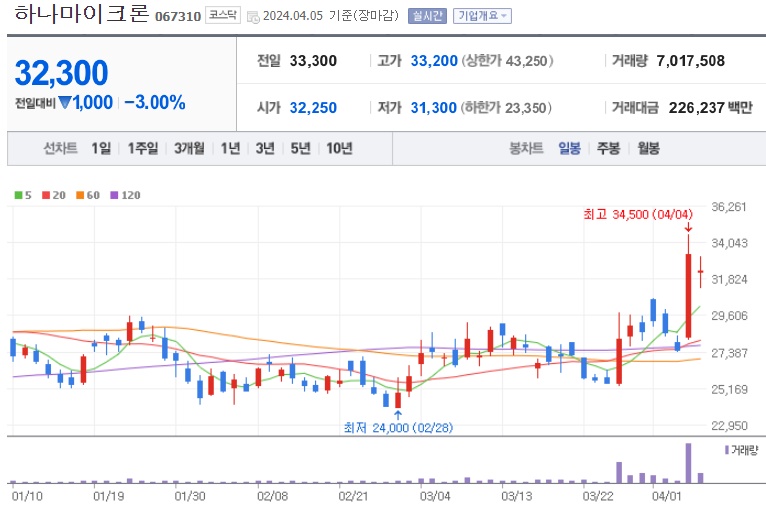Click the 실시간 real-time button
The image size is (766, 509).
pos(427,16)
